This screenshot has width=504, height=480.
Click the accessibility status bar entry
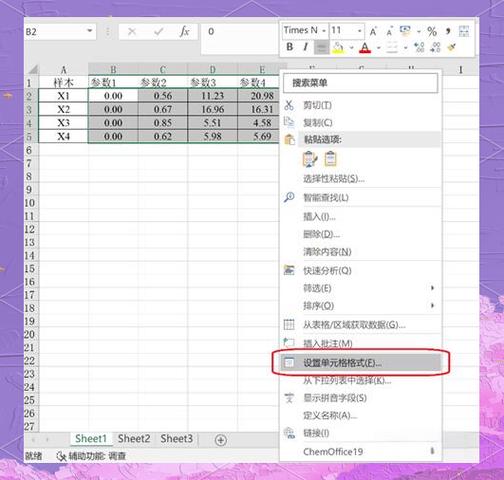pos(92,456)
